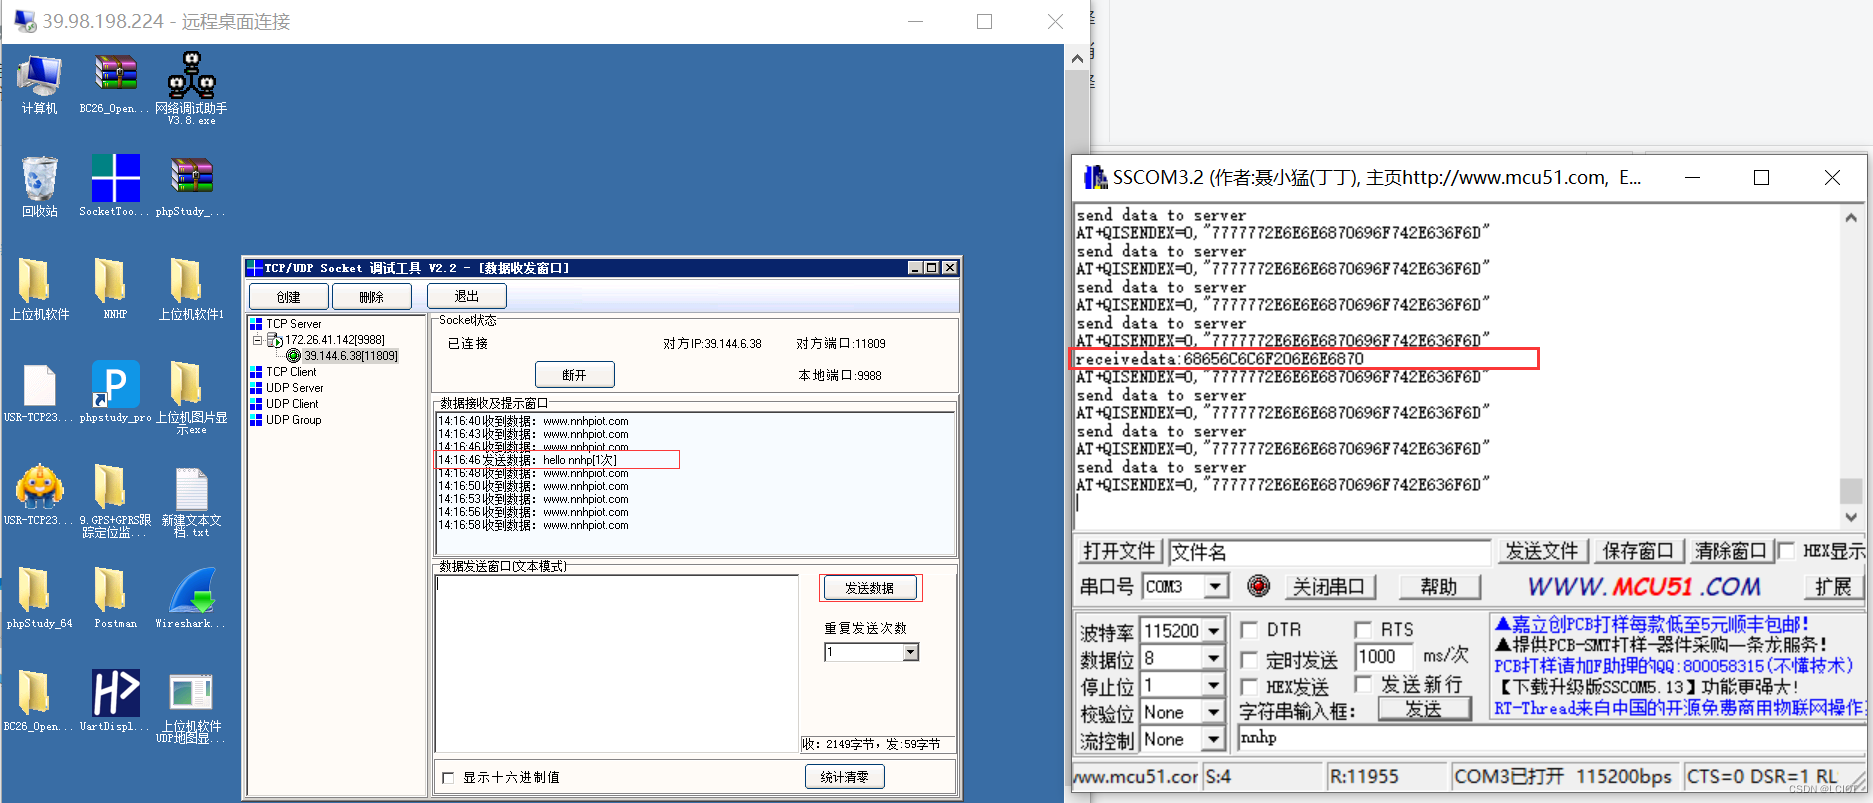Launch 网络调试助手 V3.8.exe desktop icon

191,76
